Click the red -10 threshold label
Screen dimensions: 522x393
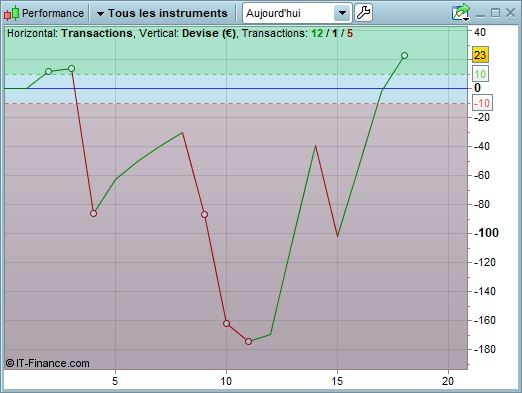click(x=482, y=103)
